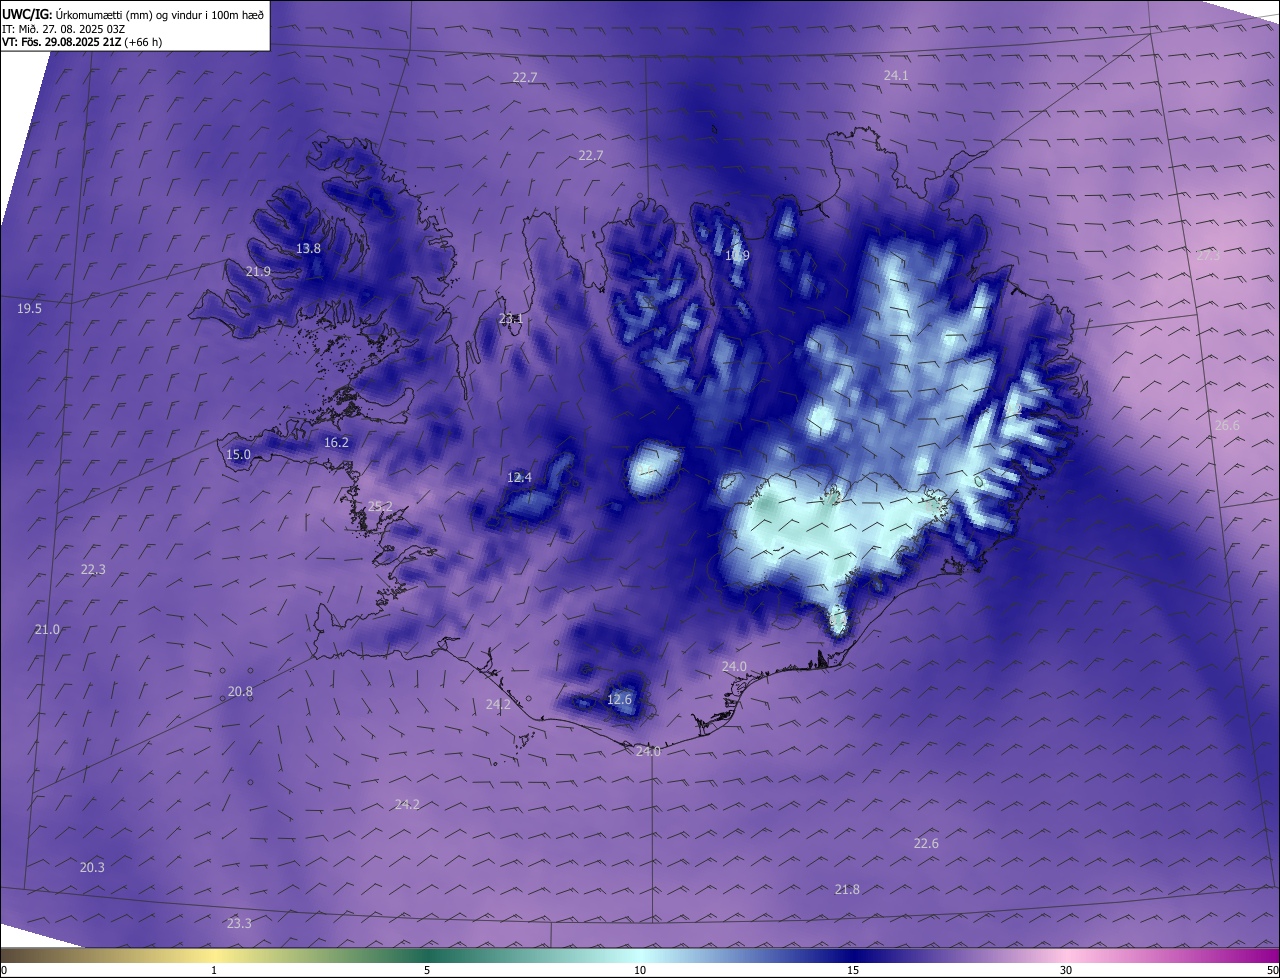Click the 22.6 value label on the map
The width and height of the screenshot is (1280, 978).
coord(926,844)
